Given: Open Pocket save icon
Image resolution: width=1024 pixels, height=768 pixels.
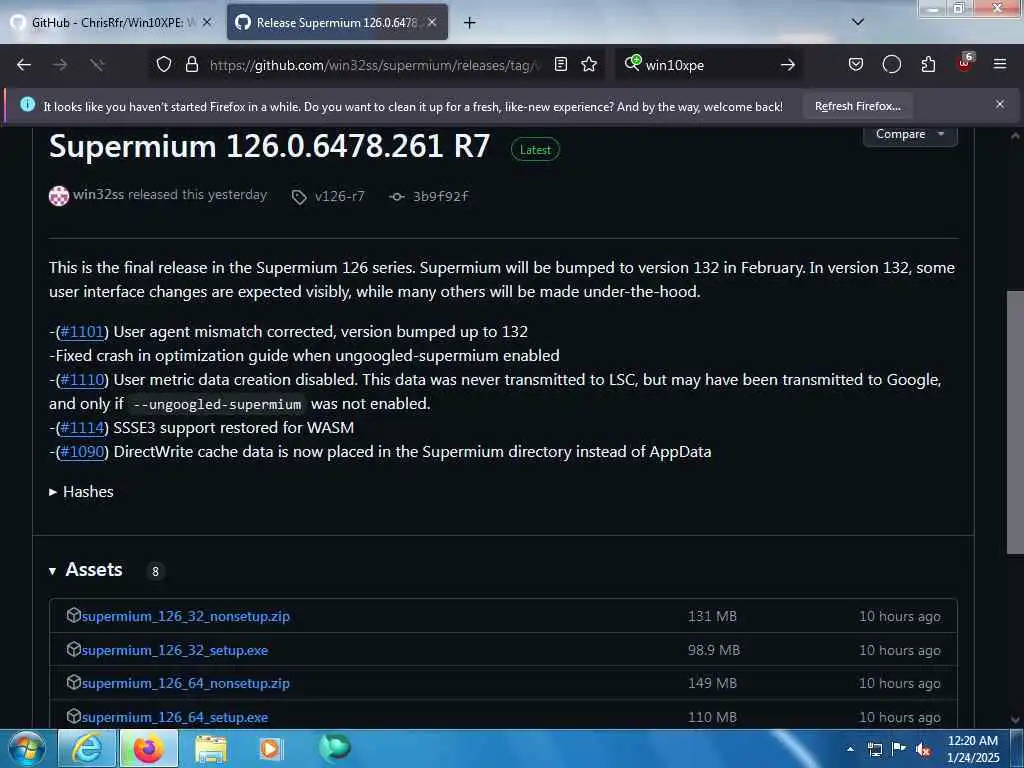Looking at the screenshot, I should tap(856, 65).
